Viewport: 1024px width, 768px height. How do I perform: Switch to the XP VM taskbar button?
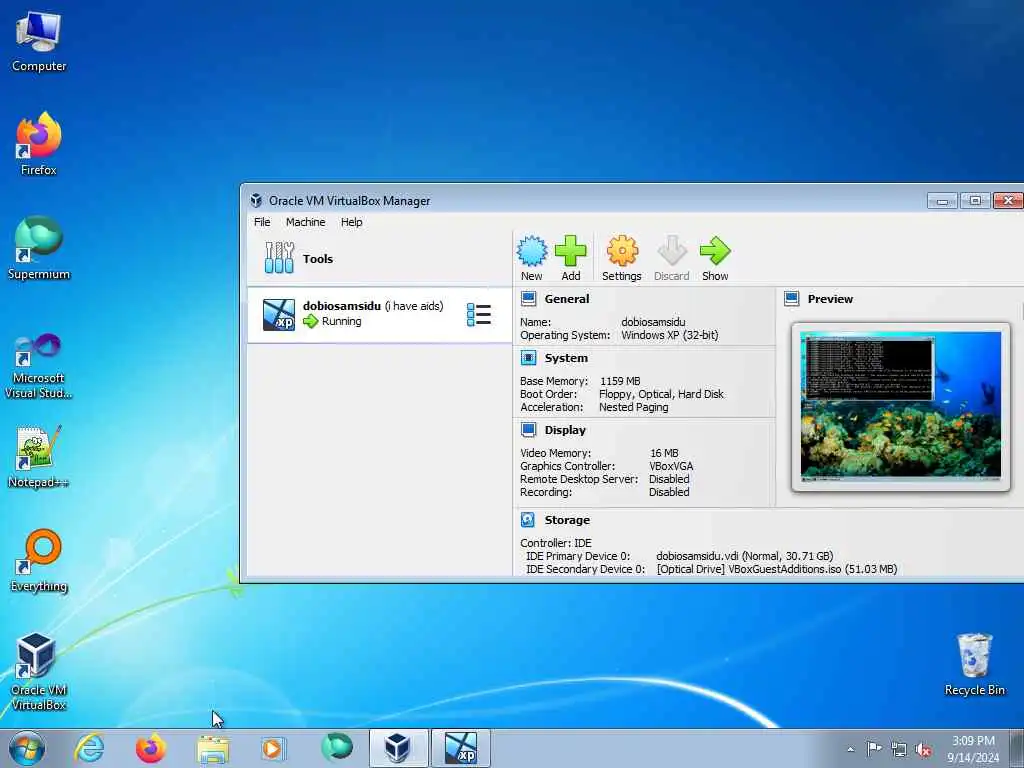click(x=460, y=748)
